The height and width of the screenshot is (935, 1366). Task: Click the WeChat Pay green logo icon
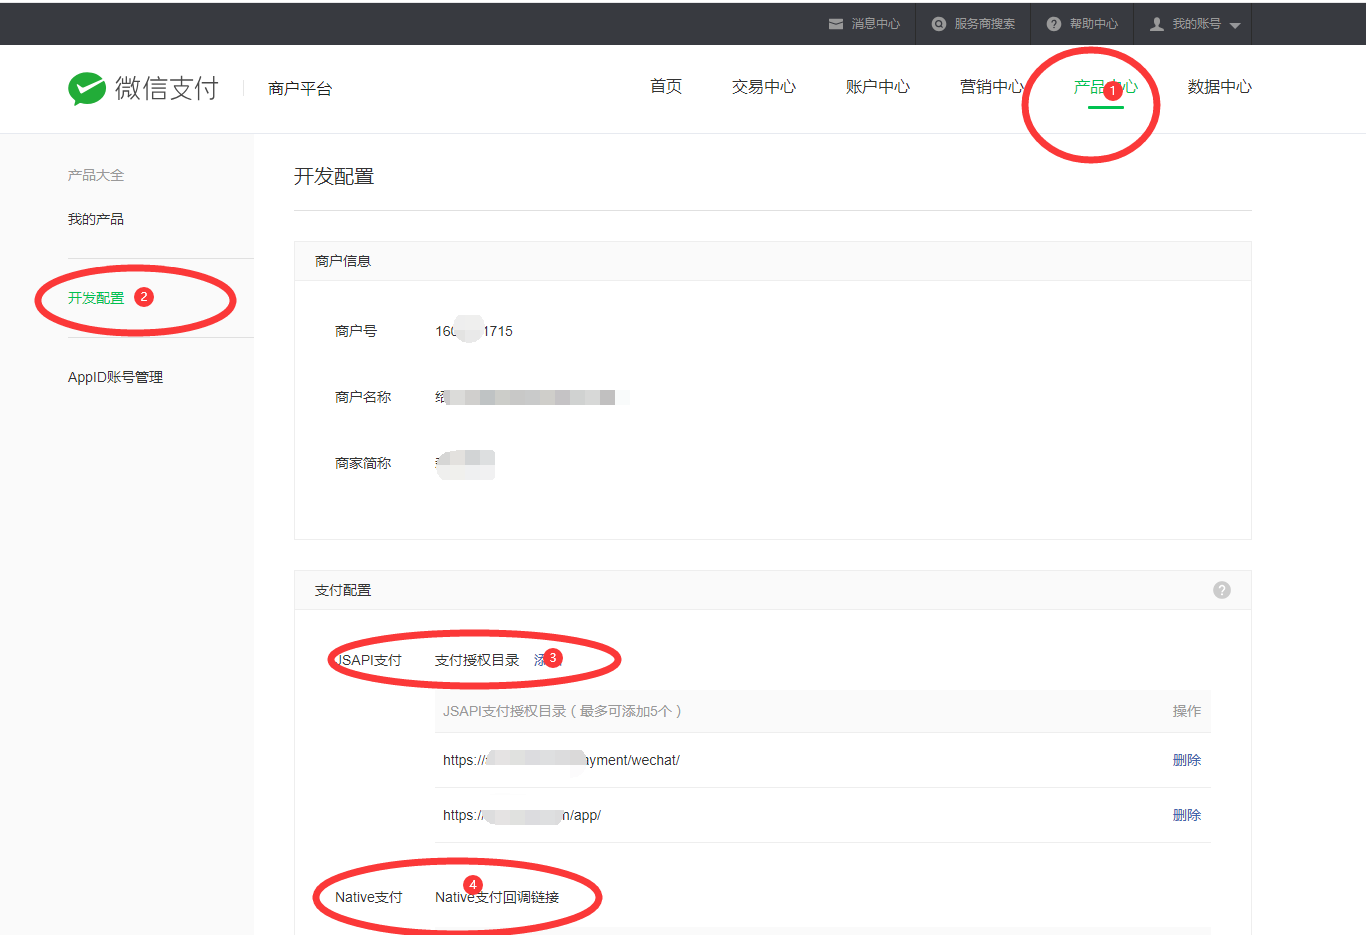click(x=87, y=89)
